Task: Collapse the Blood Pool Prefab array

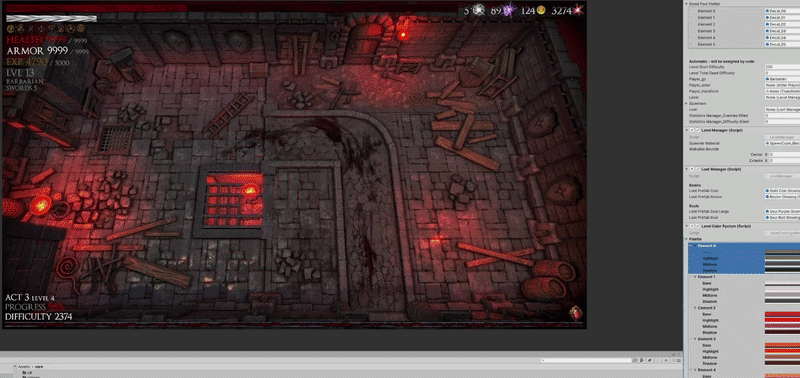Action: click(687, 4)
